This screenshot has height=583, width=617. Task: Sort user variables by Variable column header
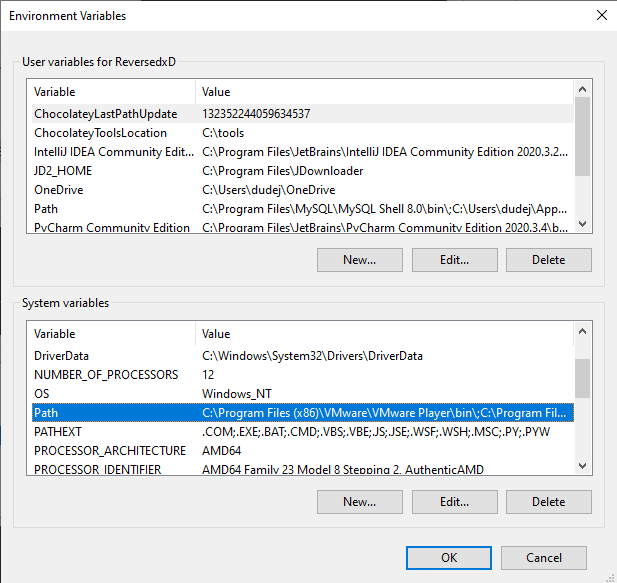113,92
